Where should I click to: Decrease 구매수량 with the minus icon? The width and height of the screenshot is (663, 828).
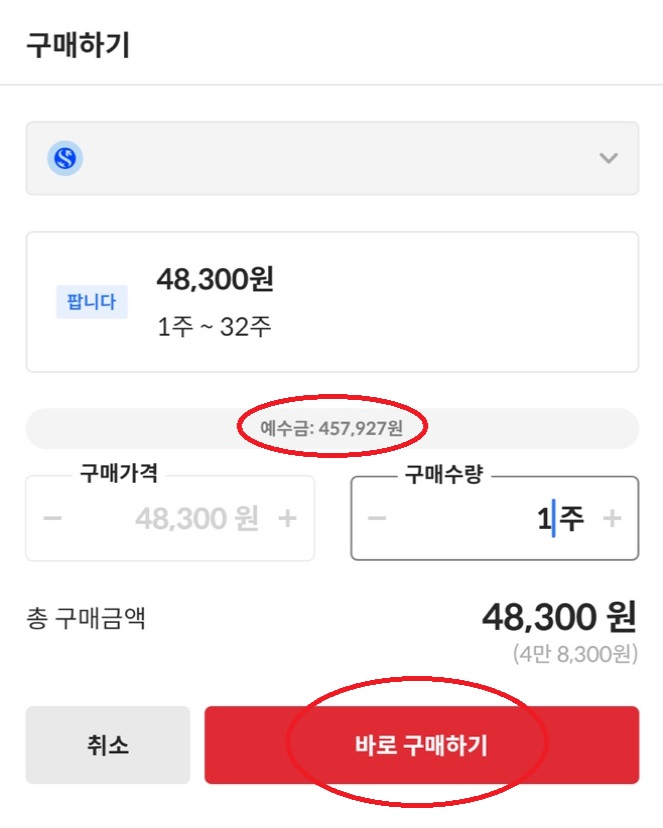coord(377,518)
